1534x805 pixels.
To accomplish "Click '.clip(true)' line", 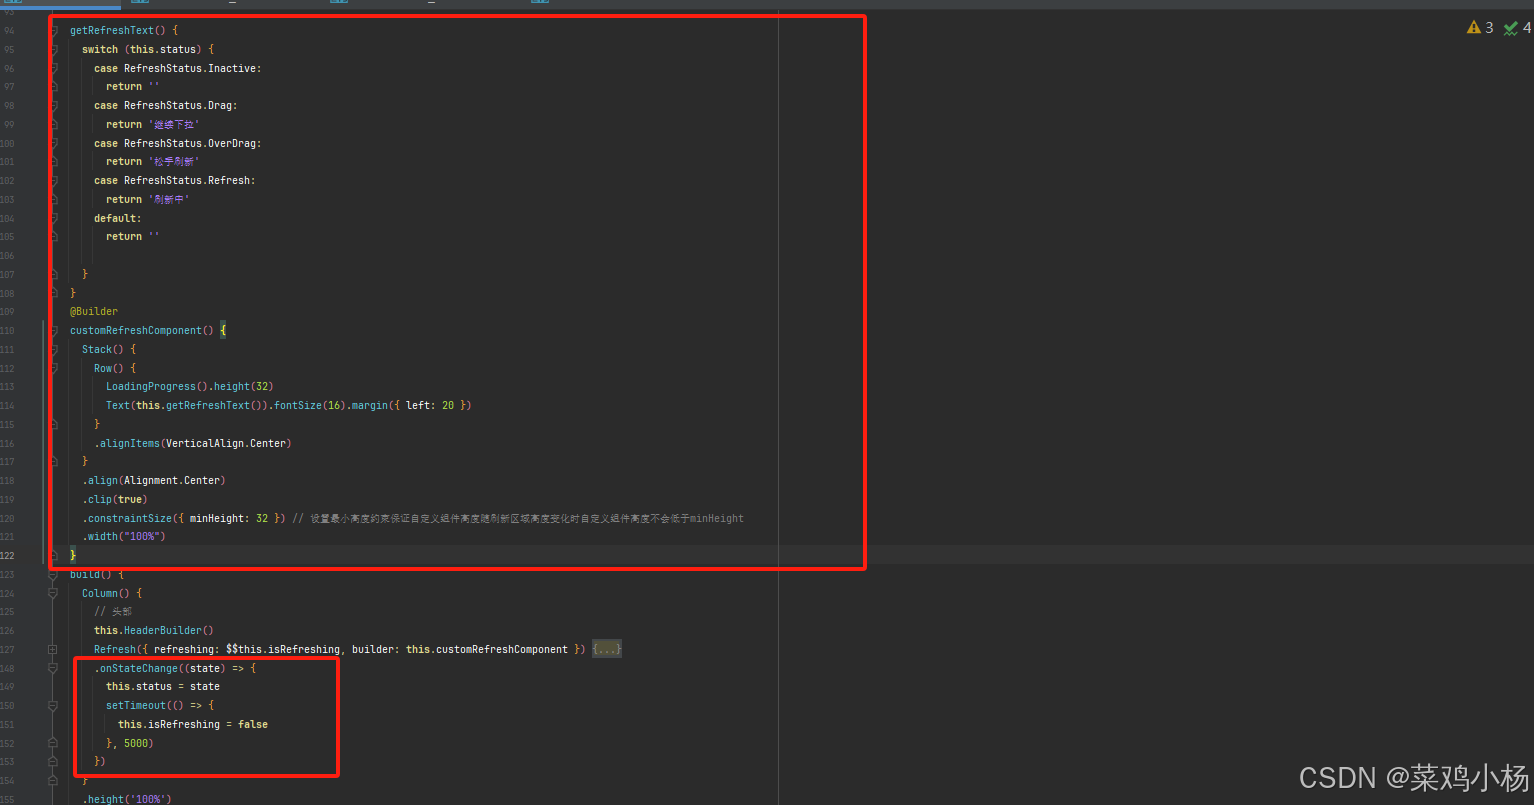I will 115,499.
